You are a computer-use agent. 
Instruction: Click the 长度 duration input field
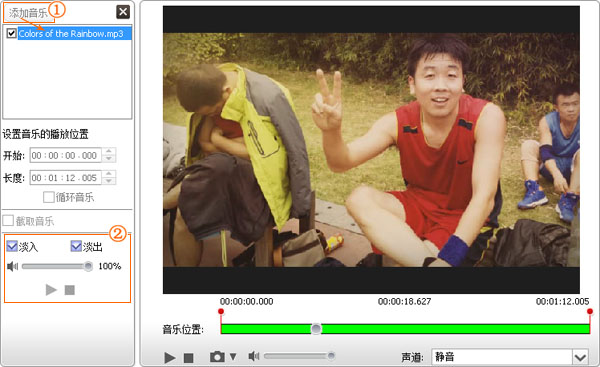coord(65,178)
